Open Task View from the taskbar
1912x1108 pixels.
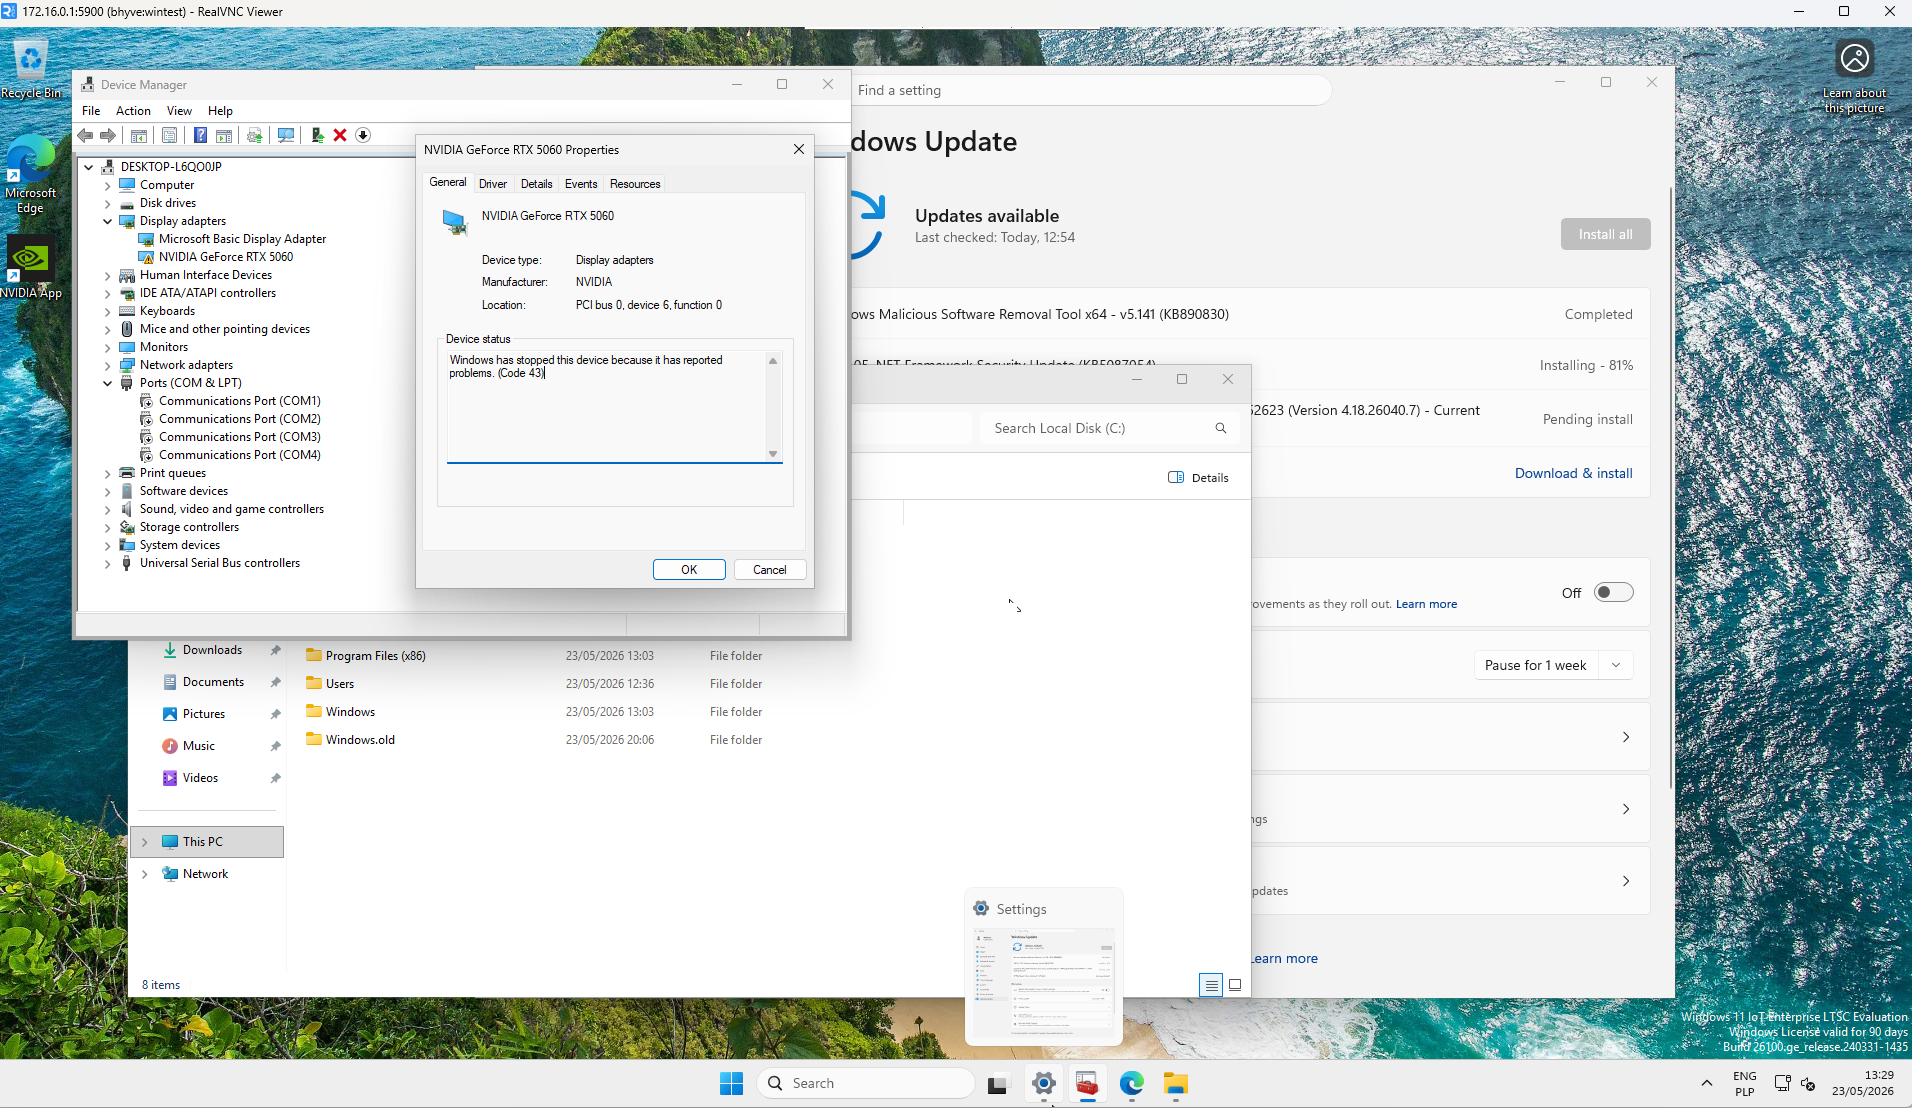[x=998, y=1084]
